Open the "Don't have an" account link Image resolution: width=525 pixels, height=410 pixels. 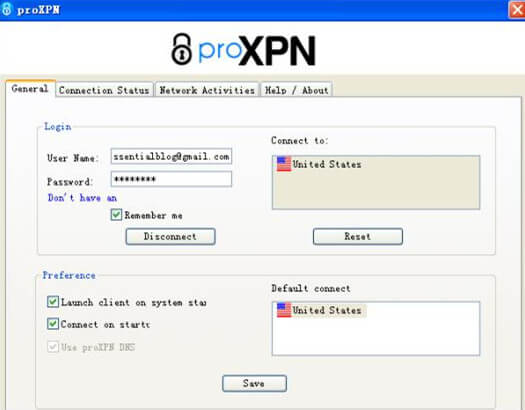pos(82,198)
